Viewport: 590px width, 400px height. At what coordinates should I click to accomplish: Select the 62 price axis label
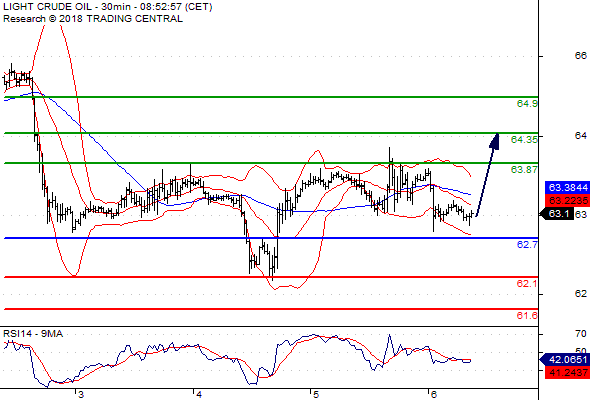coord(581,294)
